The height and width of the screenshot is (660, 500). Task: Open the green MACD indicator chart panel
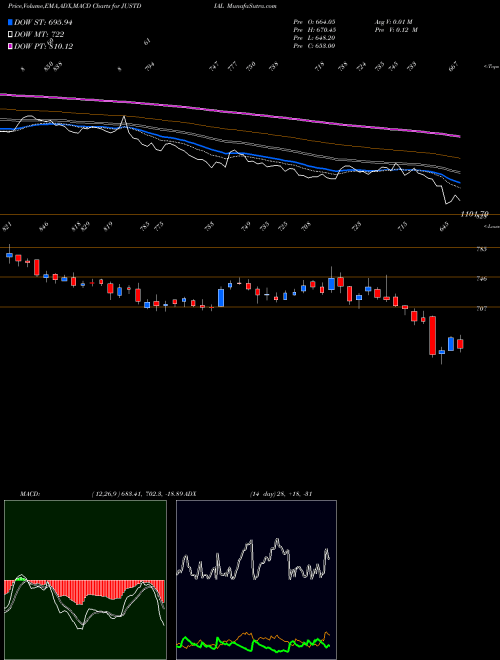(x=85, y=580)
